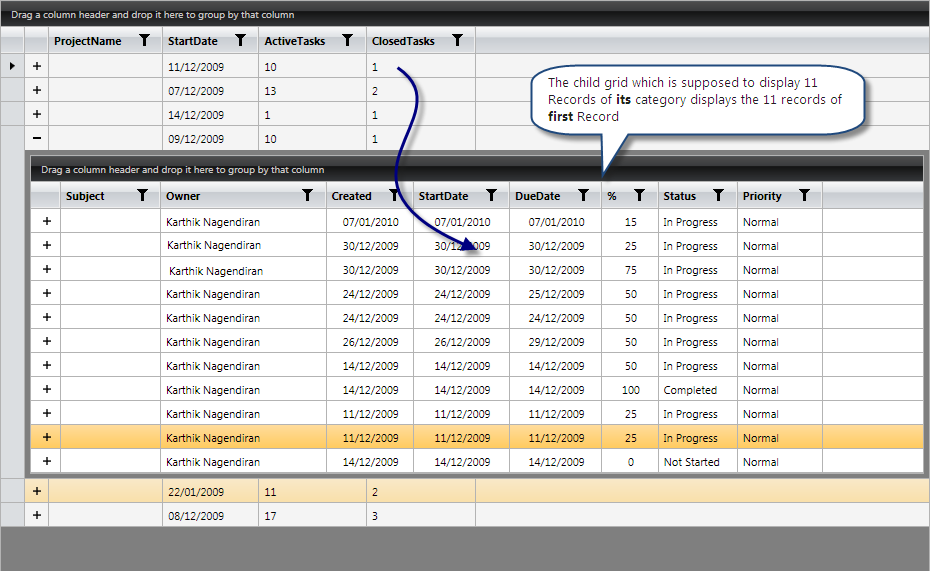
Task: Expand the task row due 25/12/2009
Action: (47, 293)
